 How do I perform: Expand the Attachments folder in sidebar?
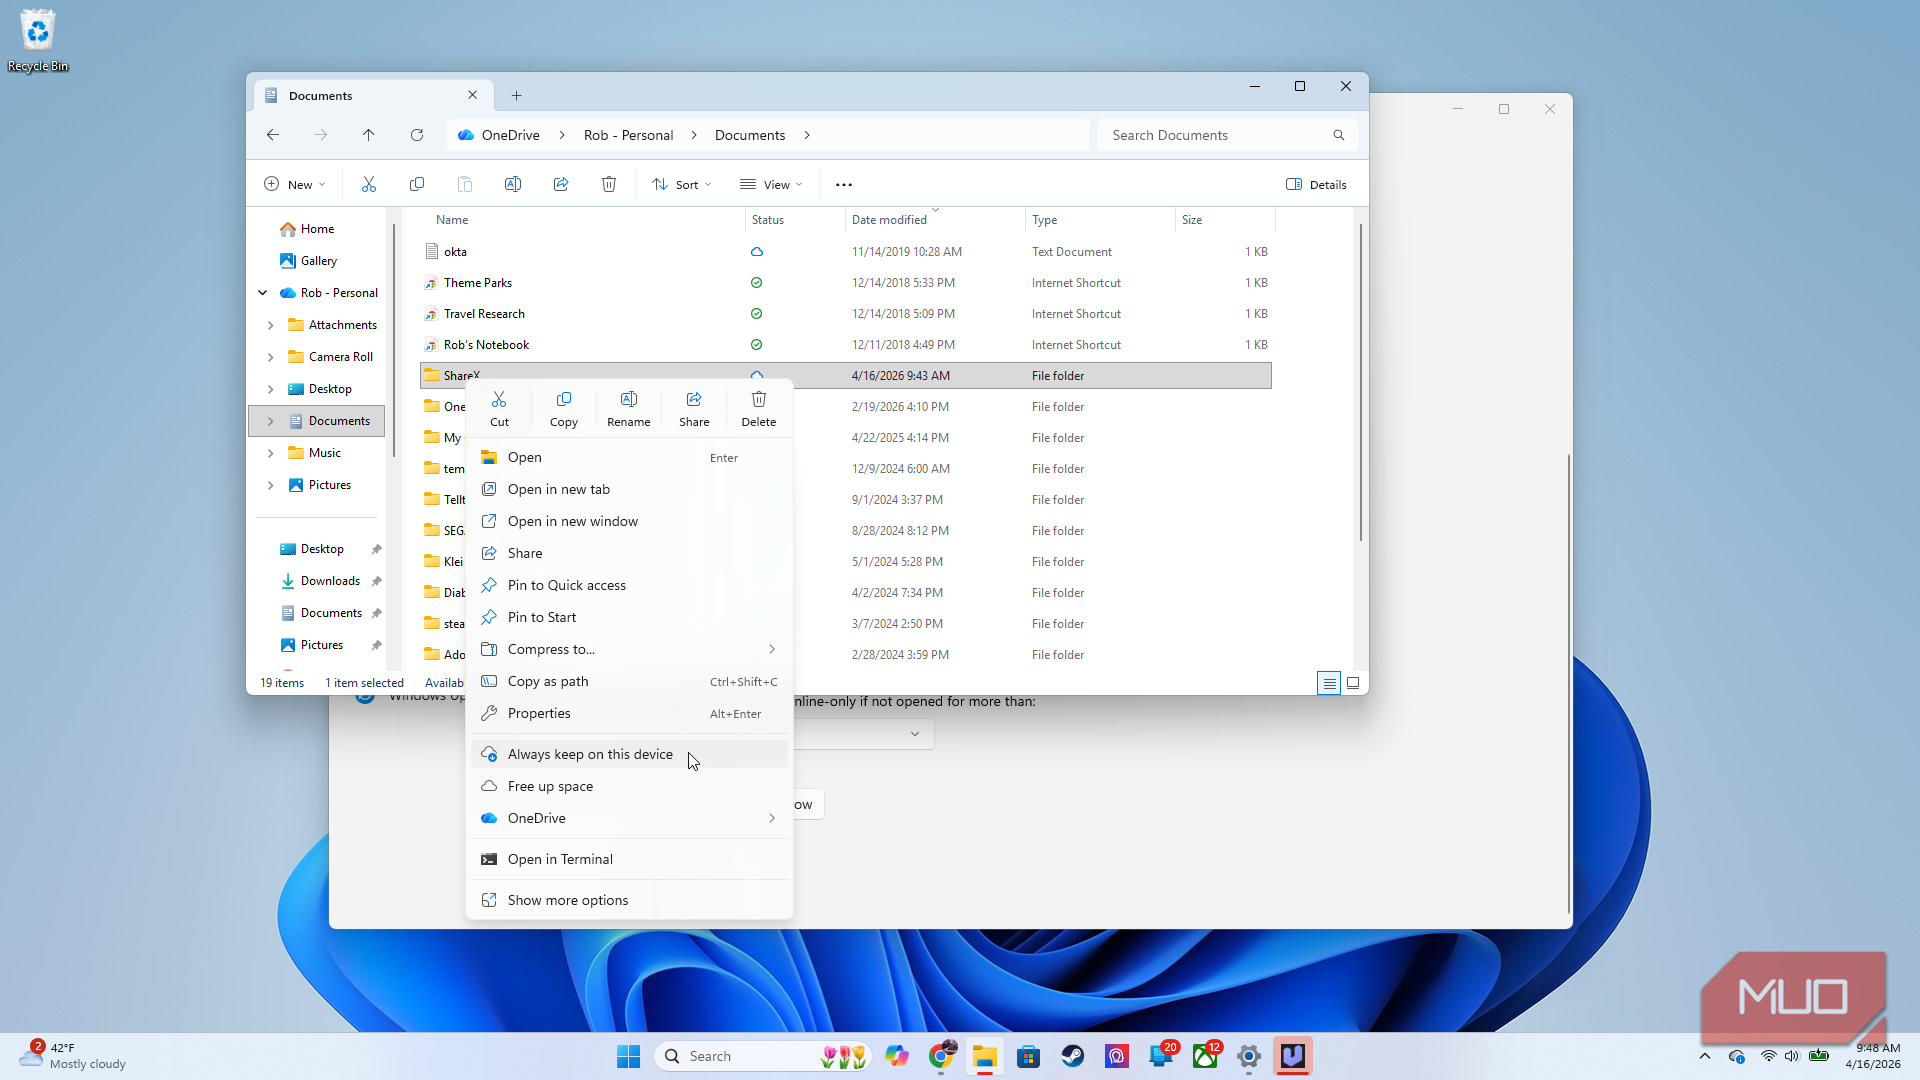point(270,325)
